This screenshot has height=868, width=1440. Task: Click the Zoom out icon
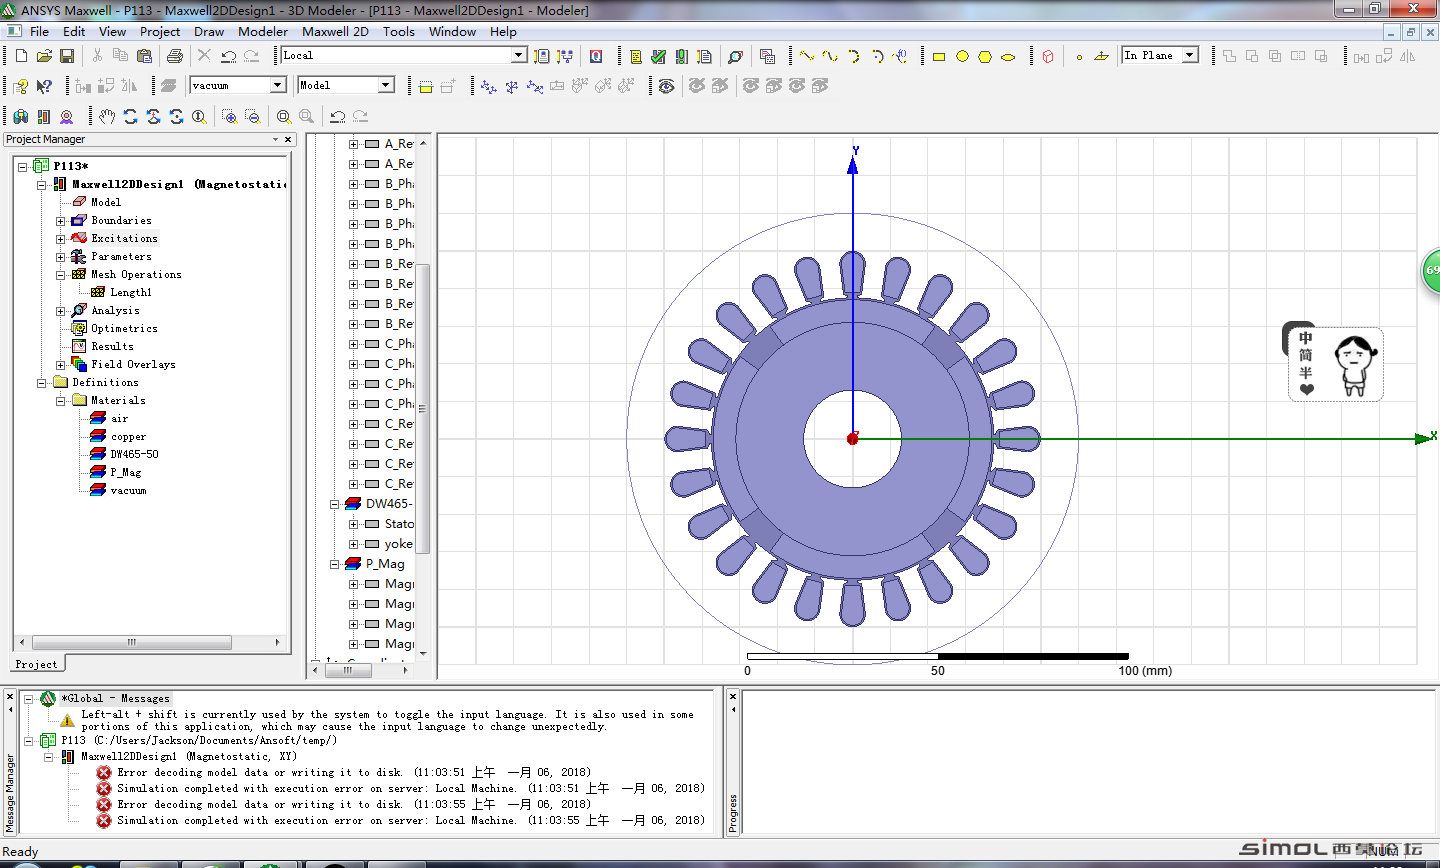tap(252, 116)
